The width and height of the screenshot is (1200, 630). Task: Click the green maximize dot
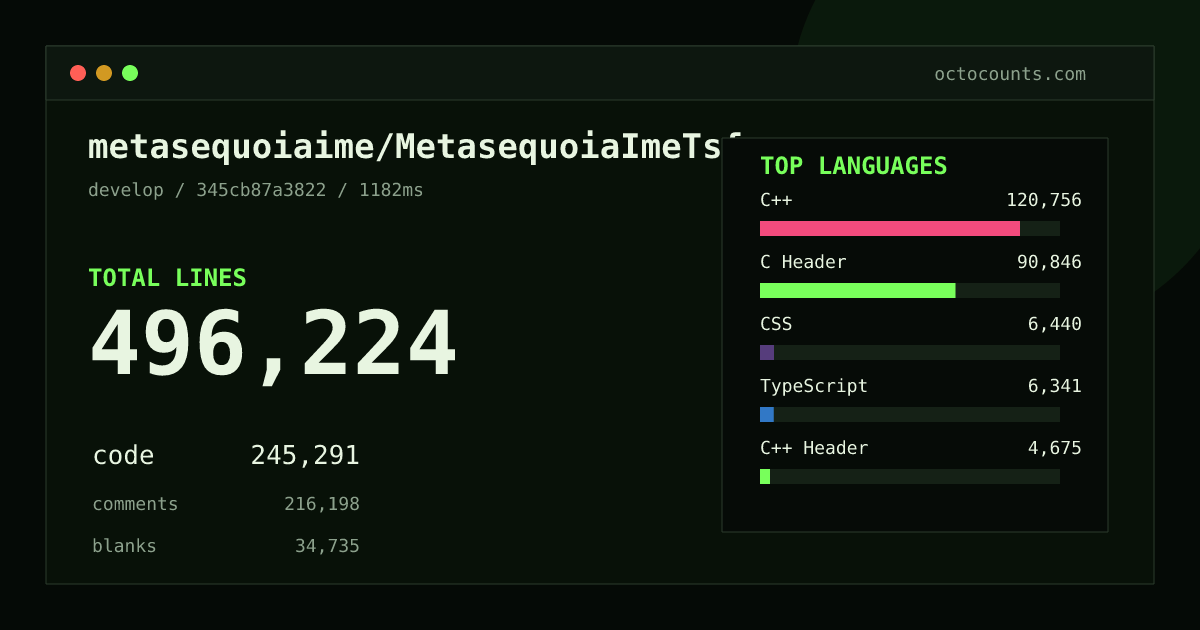(130, 73)
